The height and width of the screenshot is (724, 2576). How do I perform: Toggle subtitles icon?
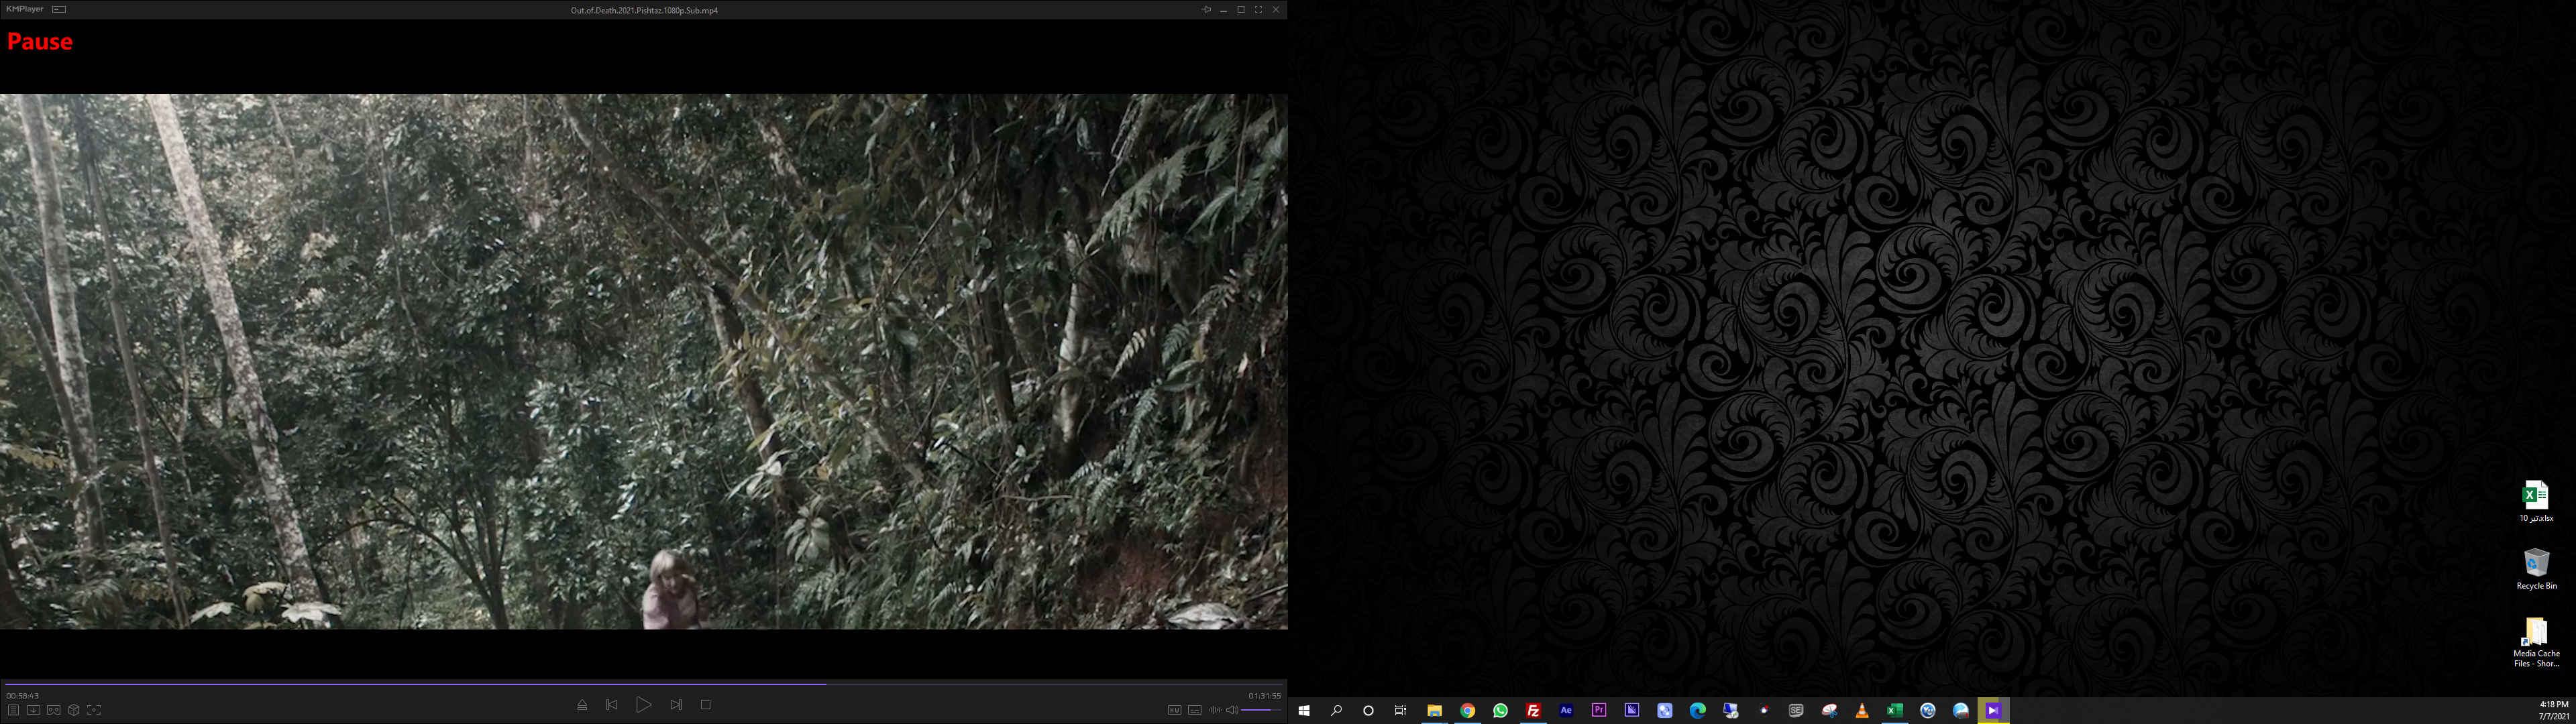pyautogui.click(x=1194, y=710)
